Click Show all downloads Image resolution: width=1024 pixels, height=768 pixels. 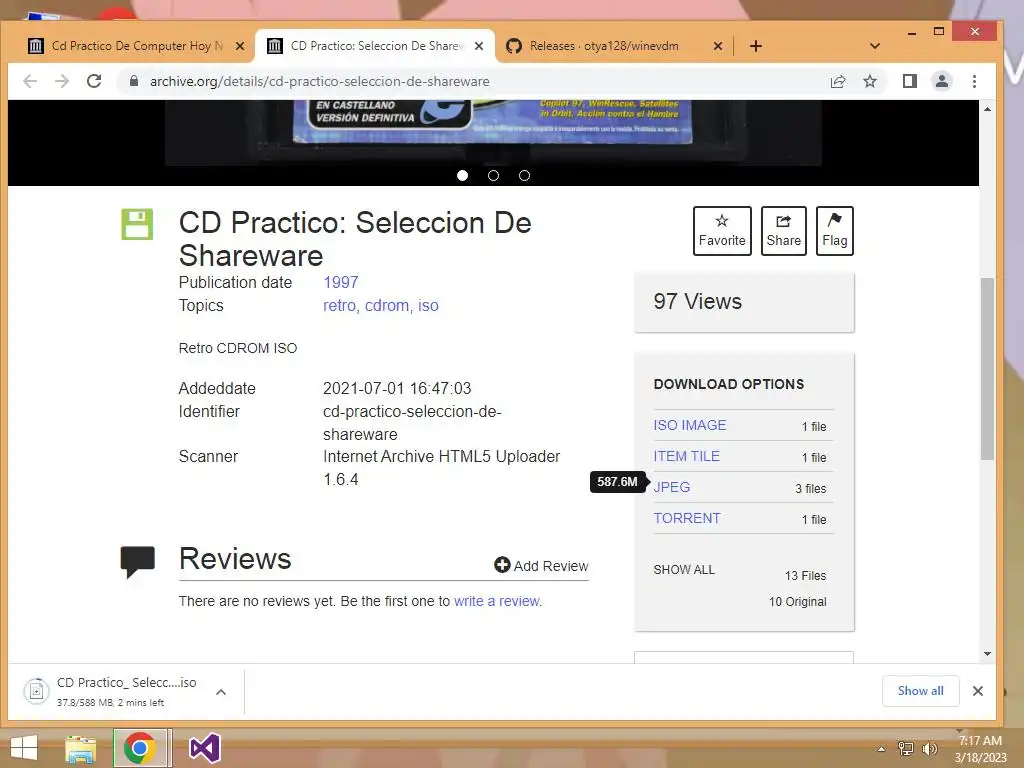click(920, 691)
